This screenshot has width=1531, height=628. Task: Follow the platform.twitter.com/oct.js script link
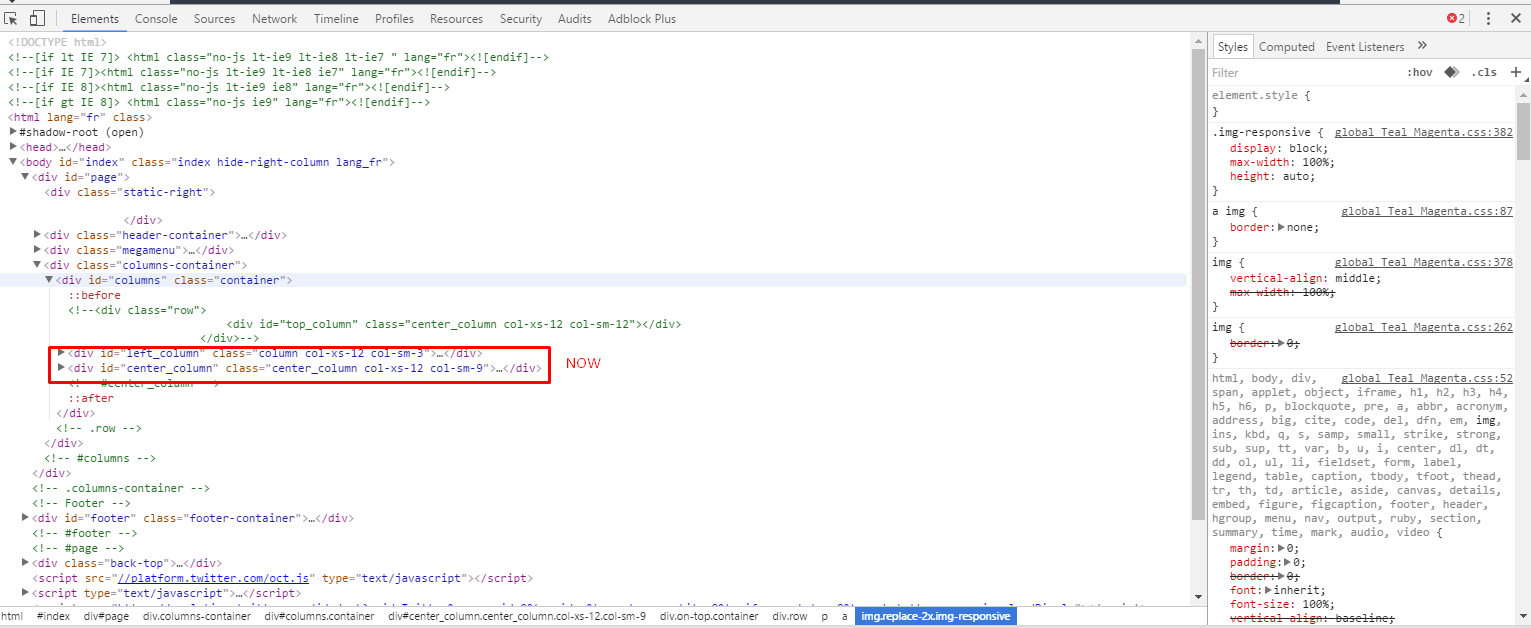pyautogui.click(x=215, y=578)
